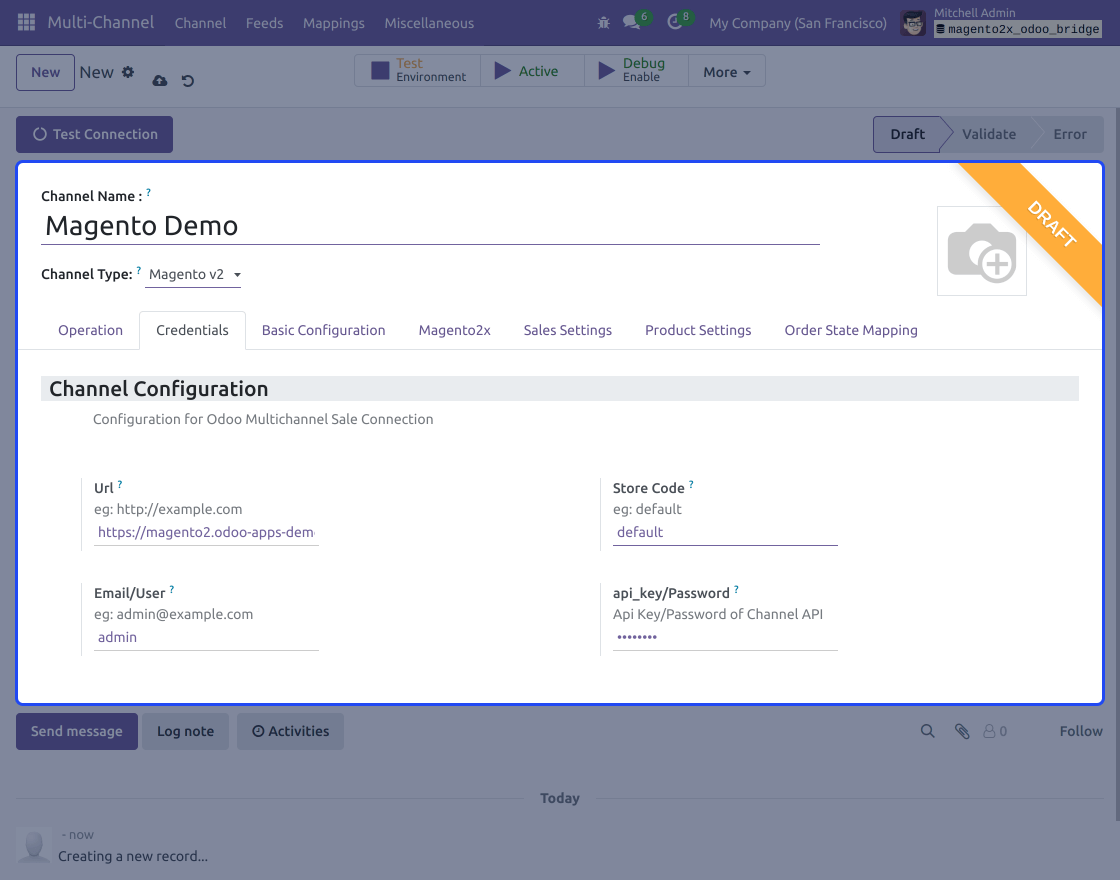Toggle Debug Enable button
The image size is (1120, 880).
[x=636, y=71]
